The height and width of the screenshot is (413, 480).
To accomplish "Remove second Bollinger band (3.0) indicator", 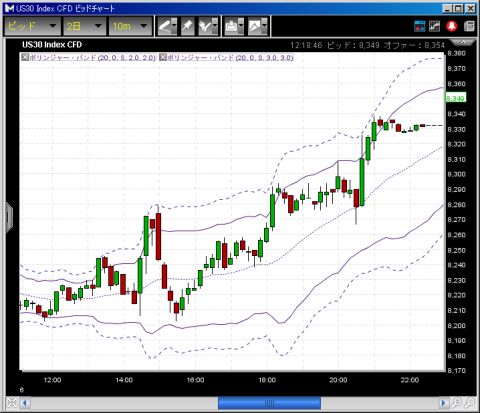I will (x=163, y=57).
